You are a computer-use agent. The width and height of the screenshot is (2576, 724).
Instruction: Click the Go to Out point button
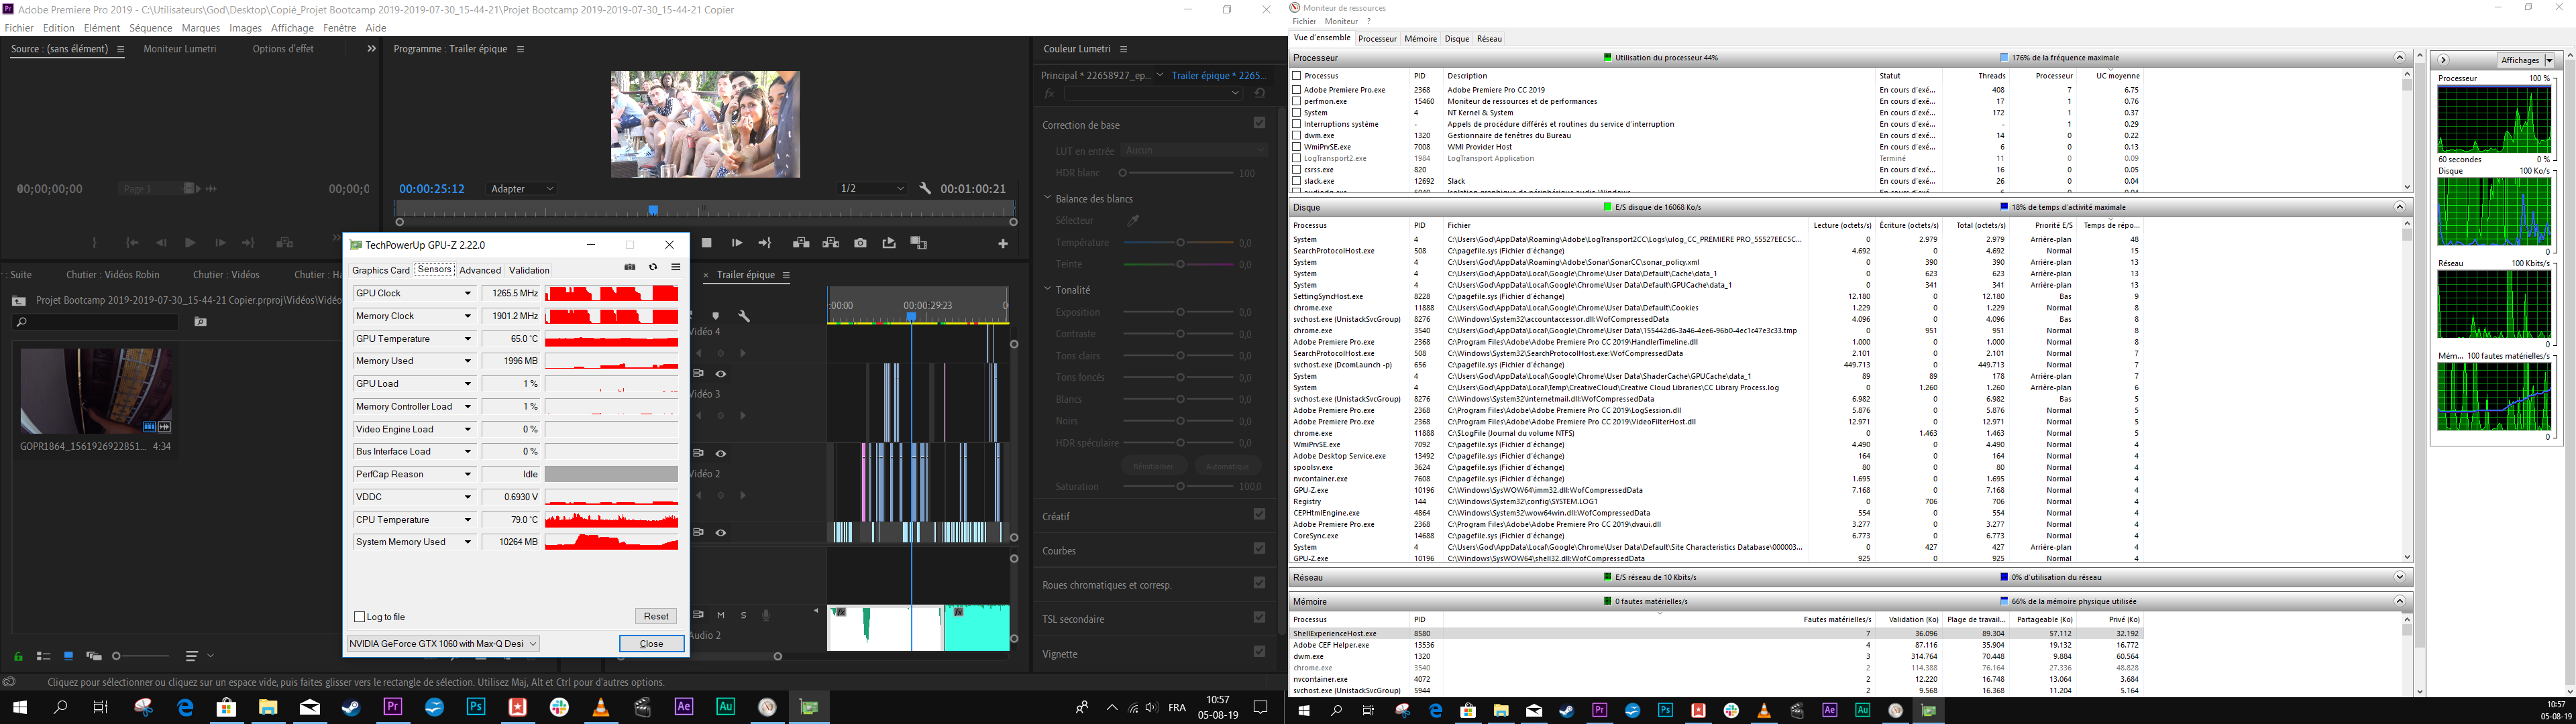pyautogui.click(x=765, y=243)
